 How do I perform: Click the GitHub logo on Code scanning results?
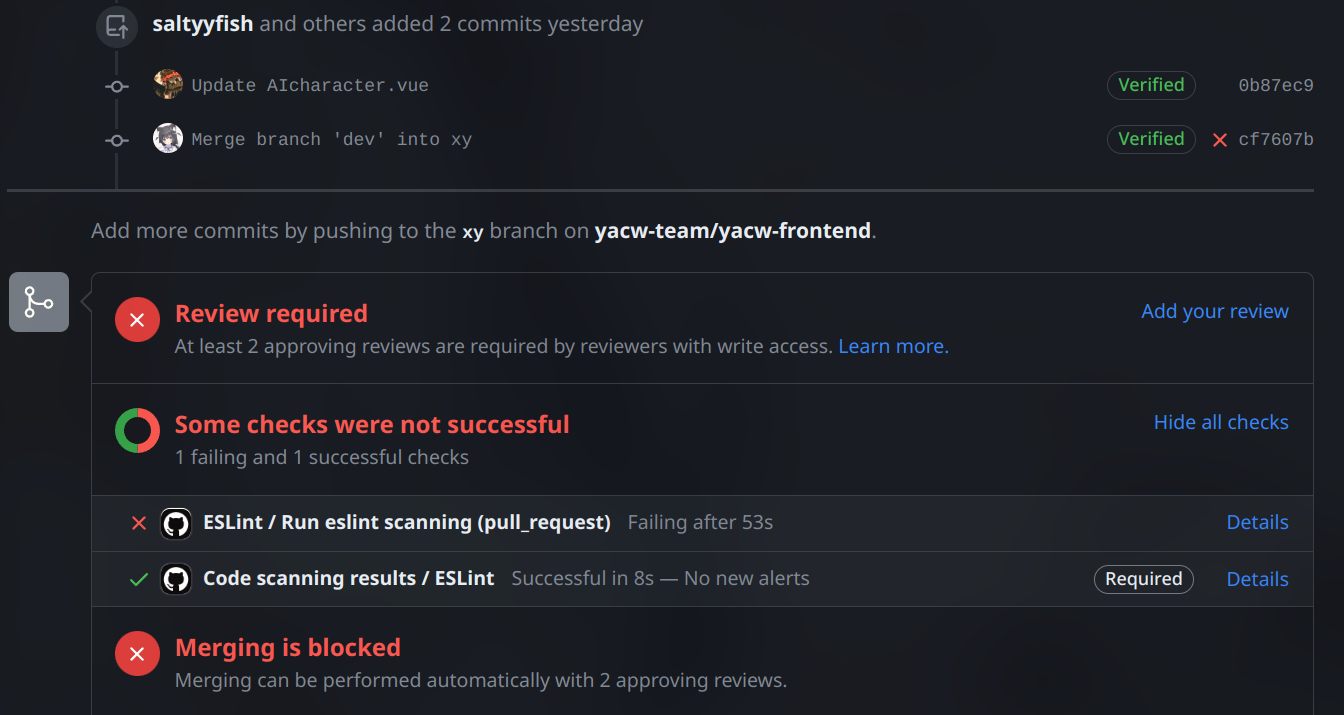point(176,579)
